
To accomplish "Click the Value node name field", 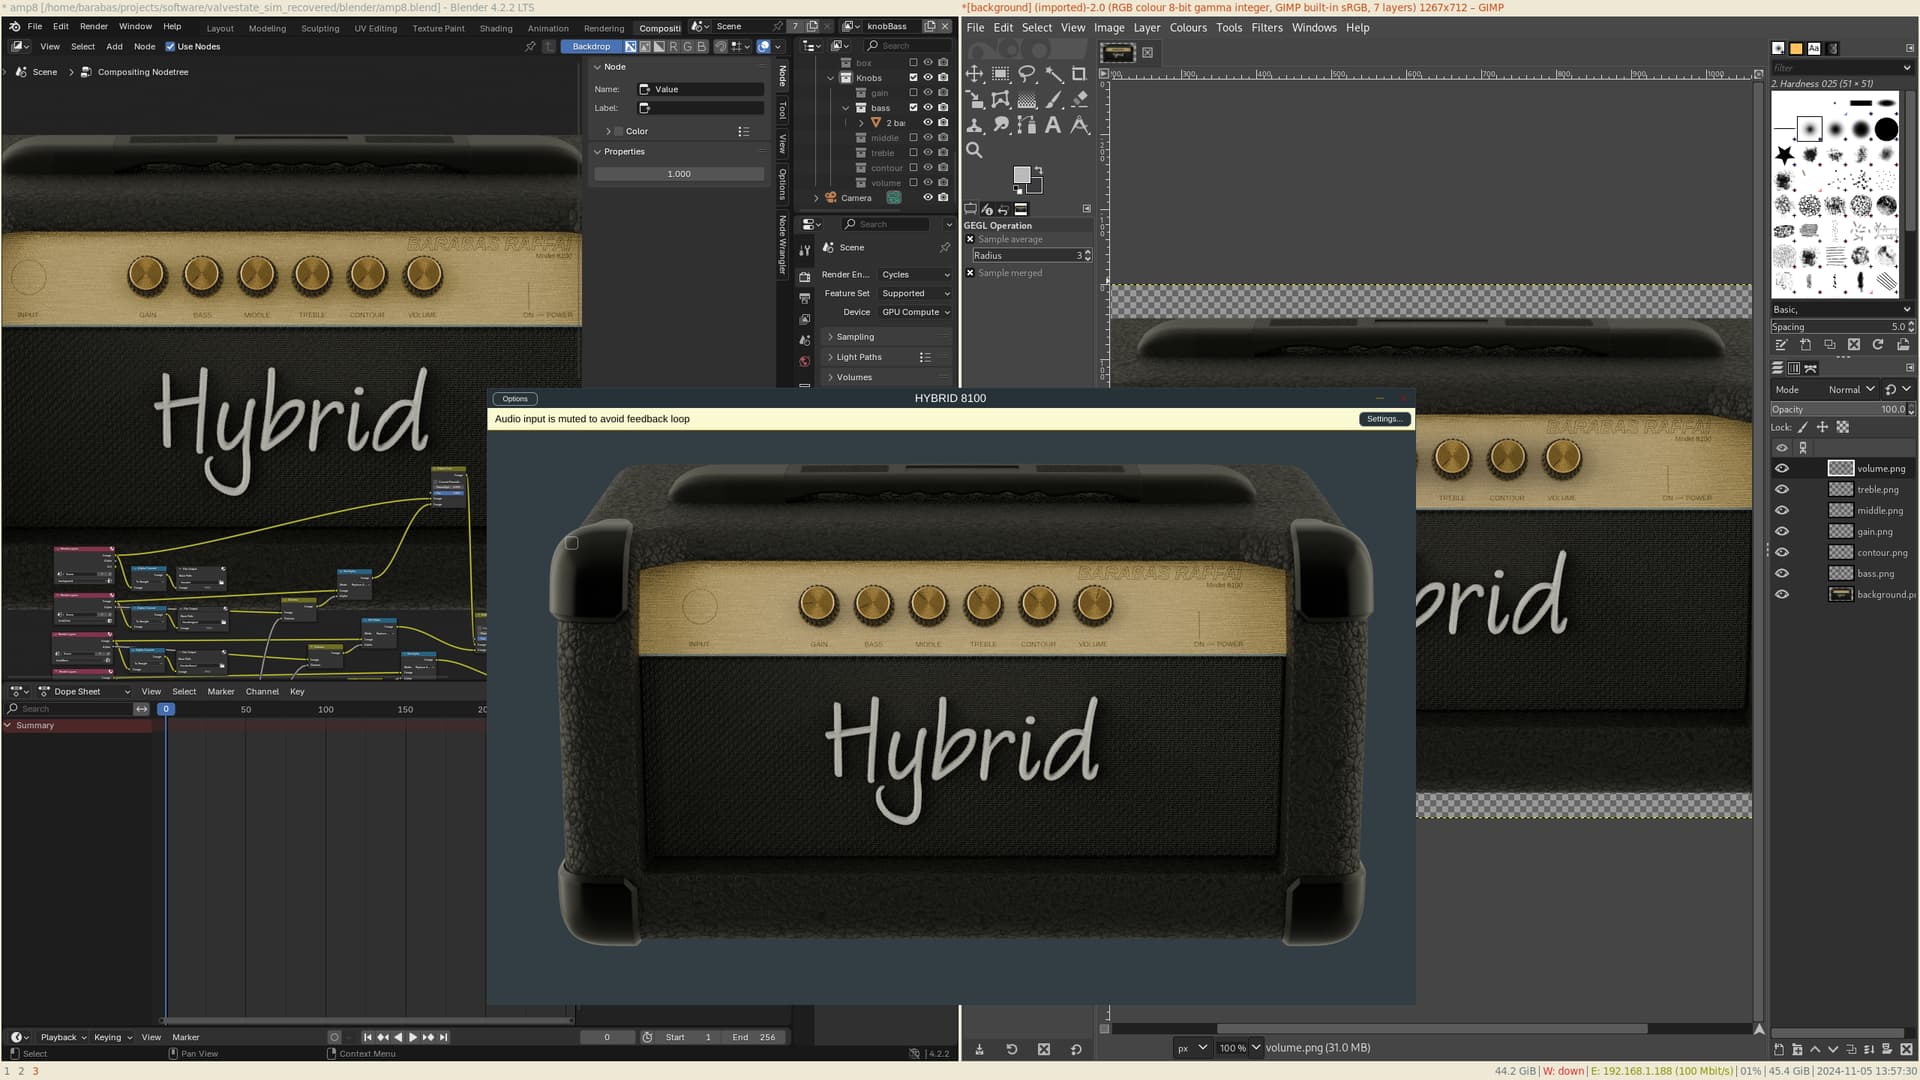I will tap(707, 89).
